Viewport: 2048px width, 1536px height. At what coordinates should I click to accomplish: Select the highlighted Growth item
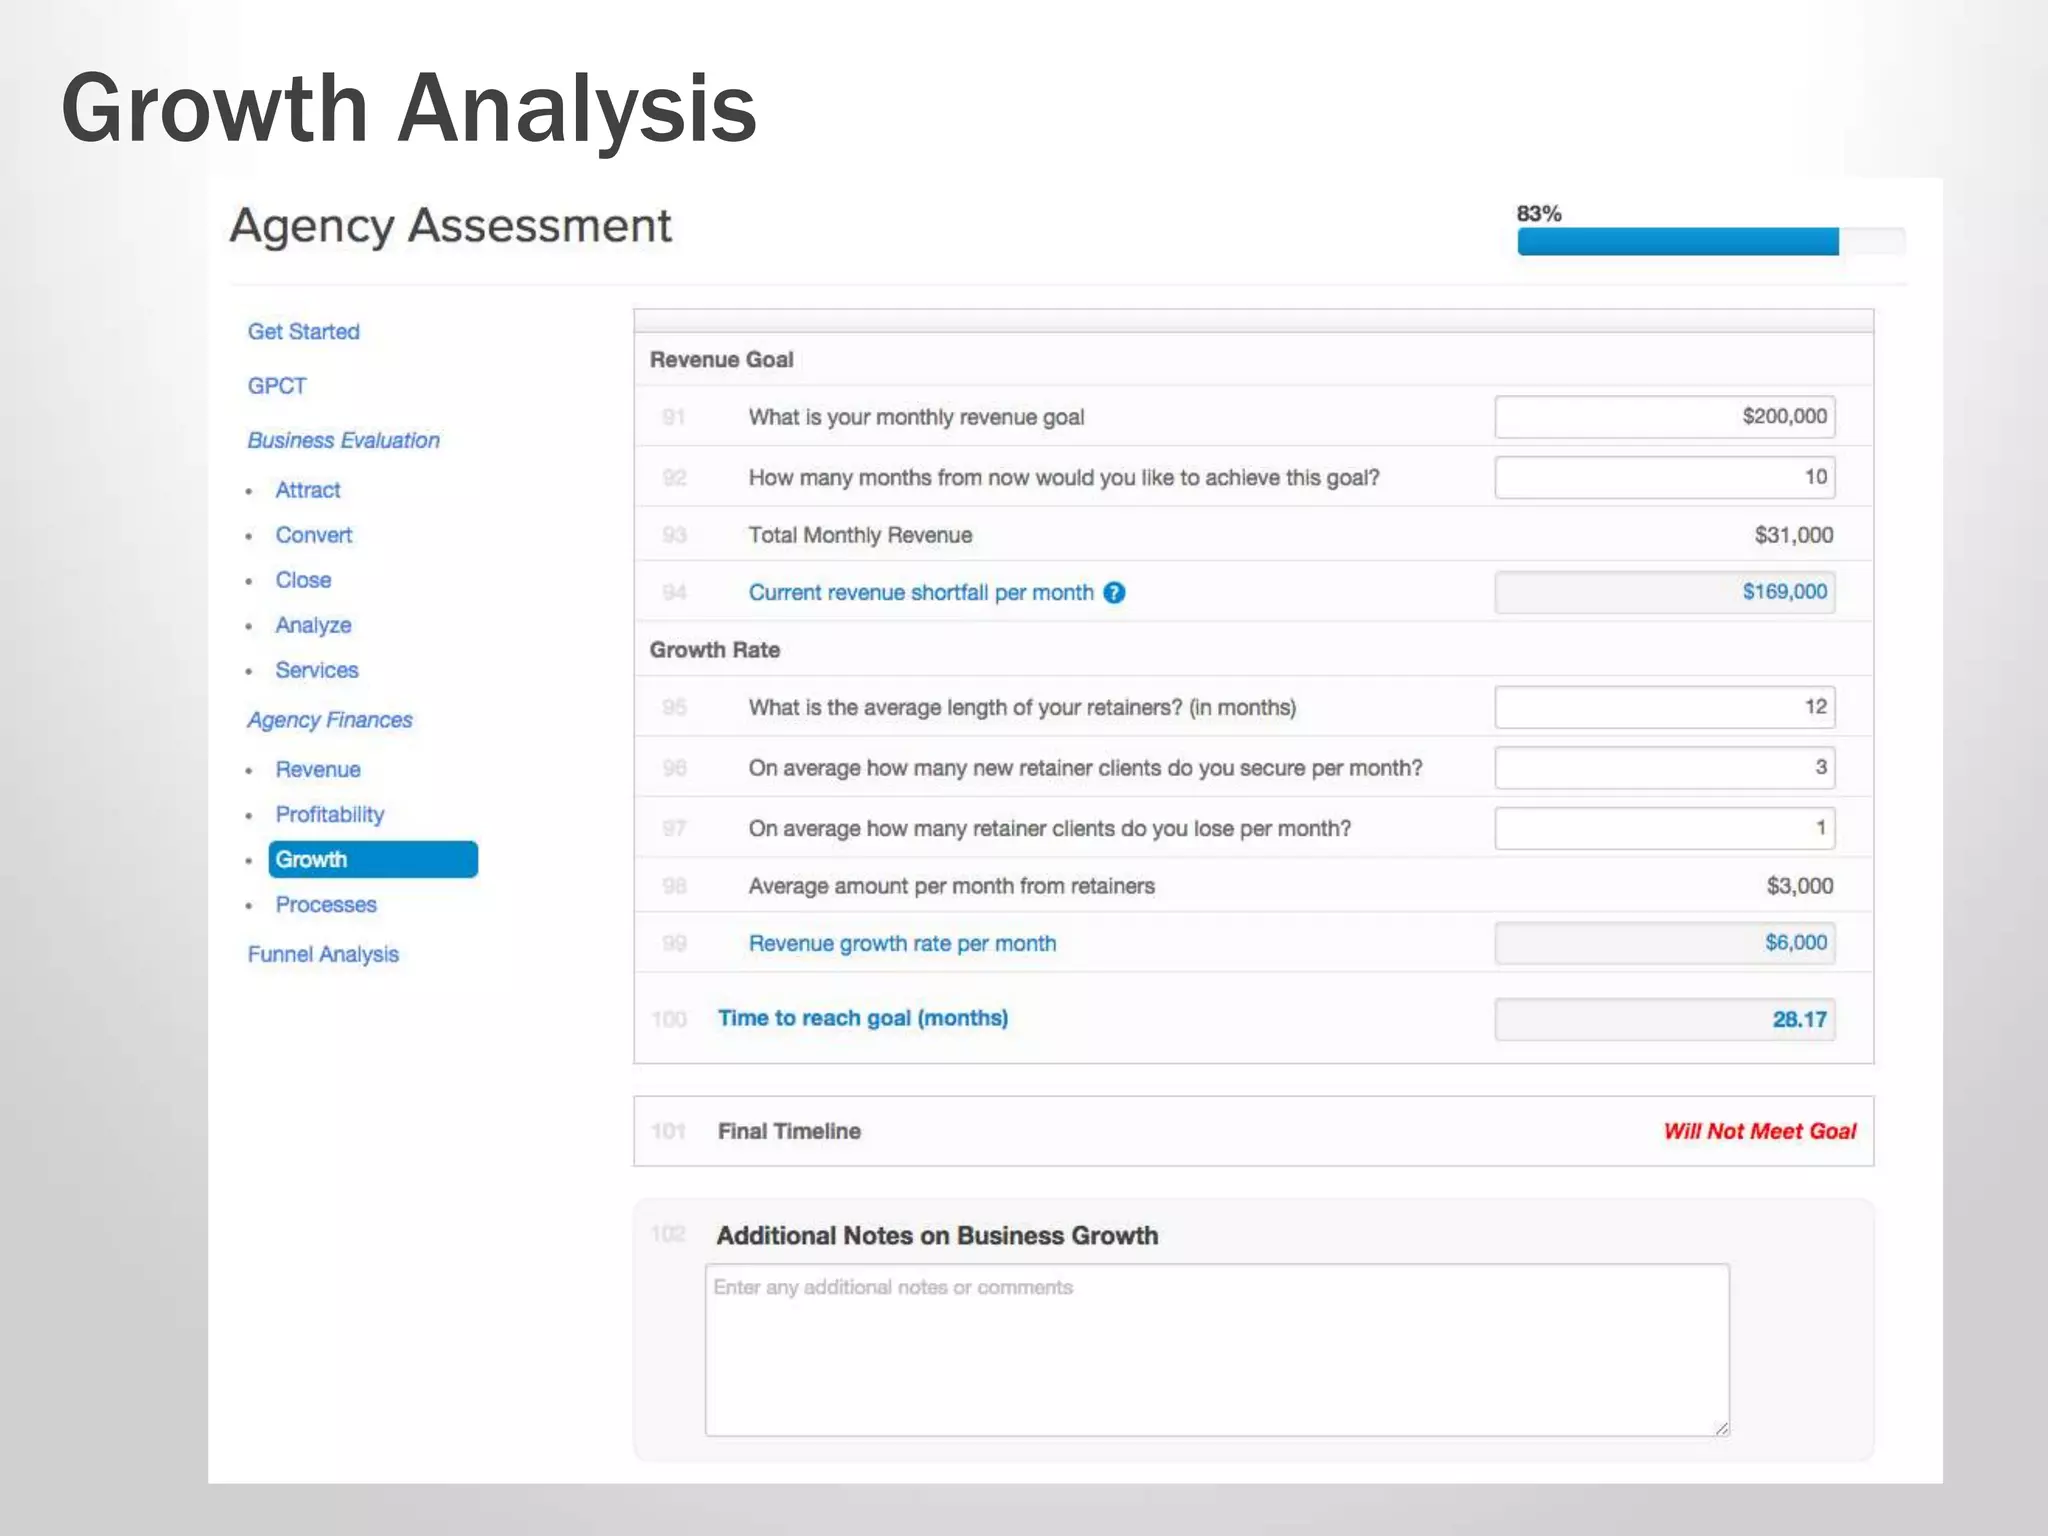click(373, 860)
